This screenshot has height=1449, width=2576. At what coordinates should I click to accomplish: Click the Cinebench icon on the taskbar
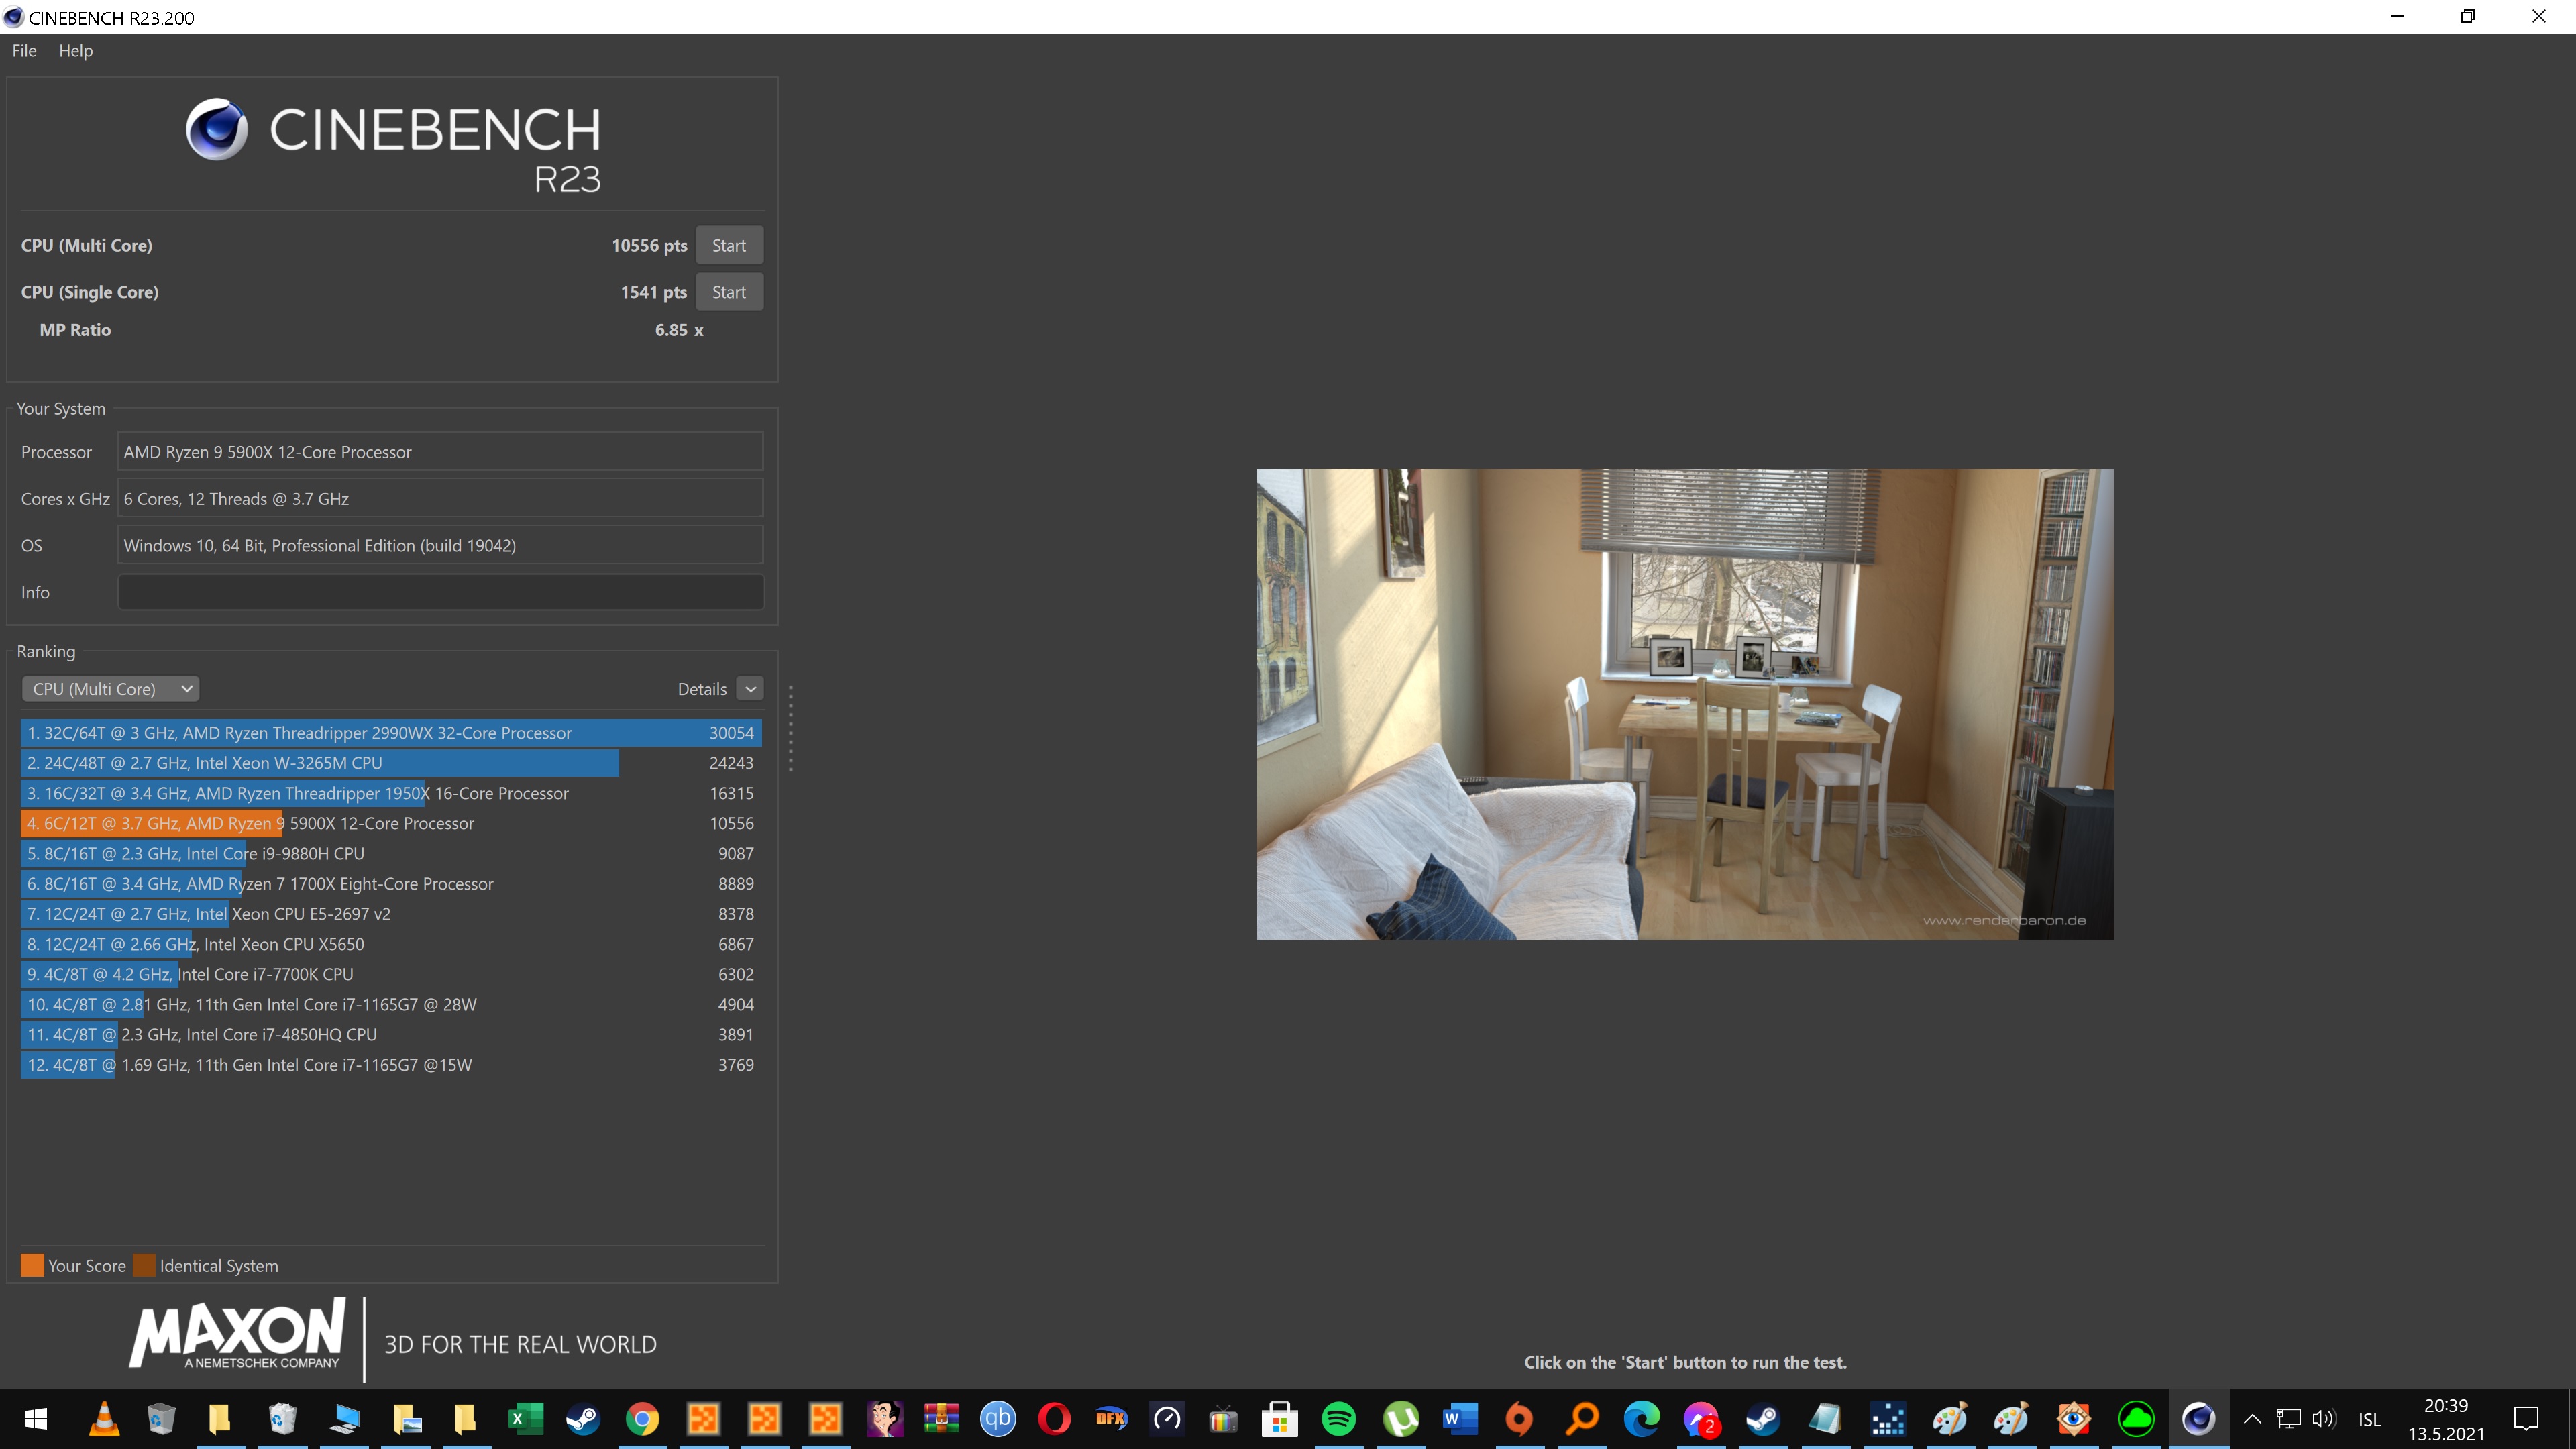[x=2197, y=1419]
